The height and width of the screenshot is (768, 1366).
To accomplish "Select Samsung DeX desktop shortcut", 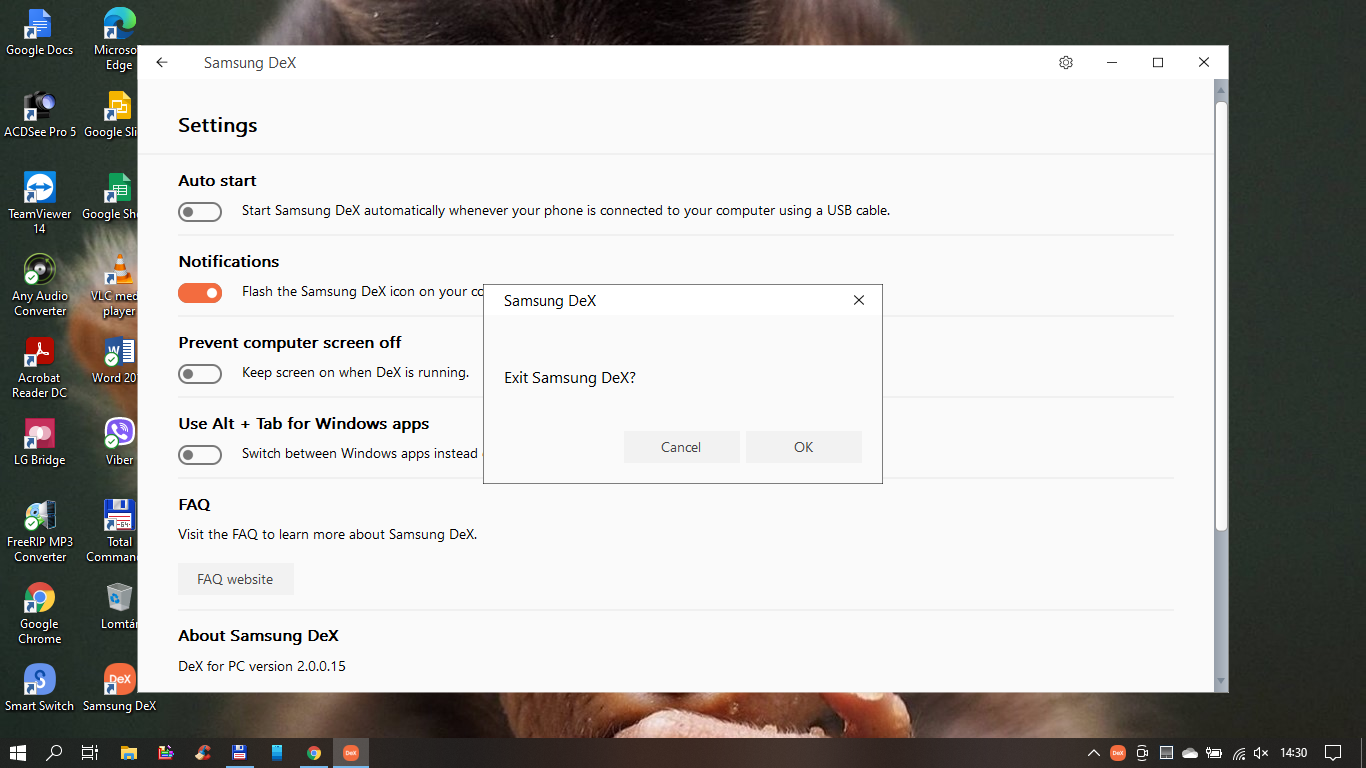I will point(119,688).
